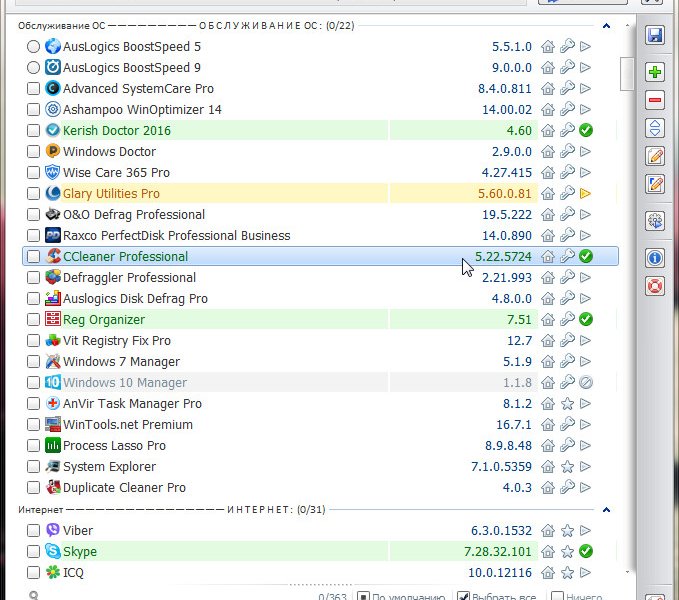Screen dimensions: 679x600
Task: Collapse the Обслуживание ОС group
Action: coord(606,26)
